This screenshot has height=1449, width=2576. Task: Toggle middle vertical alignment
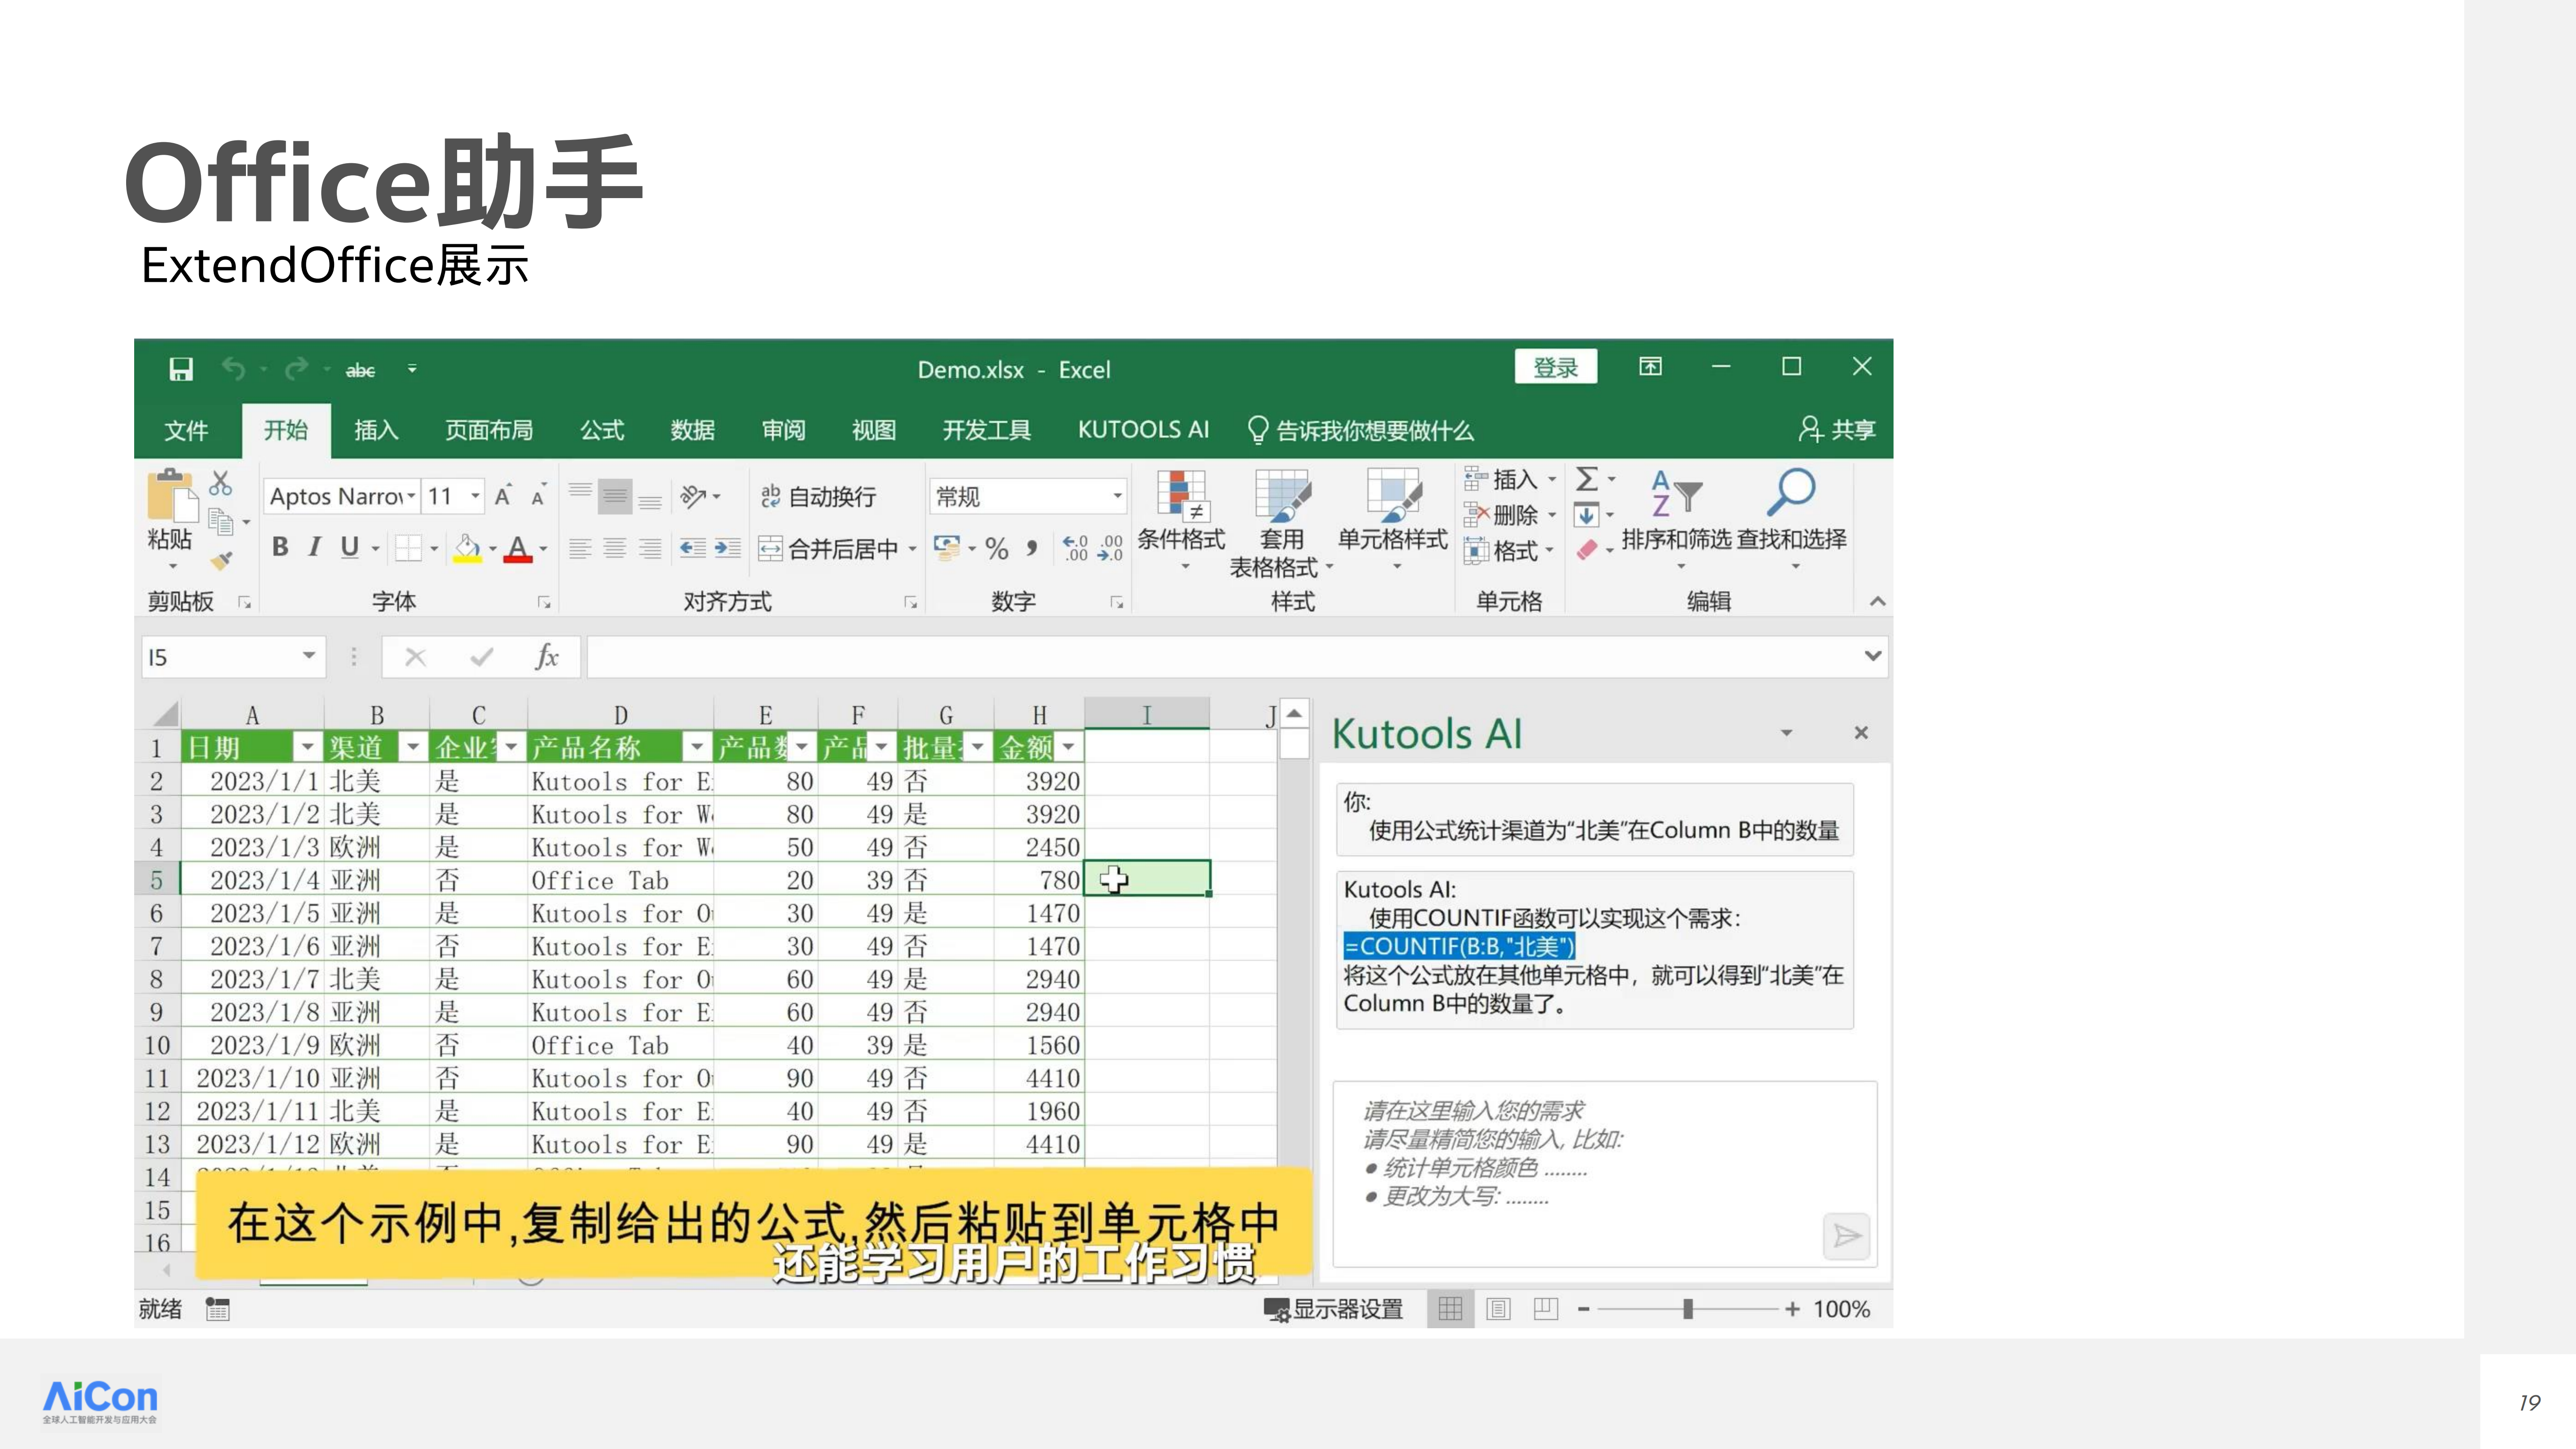(615, 496)
